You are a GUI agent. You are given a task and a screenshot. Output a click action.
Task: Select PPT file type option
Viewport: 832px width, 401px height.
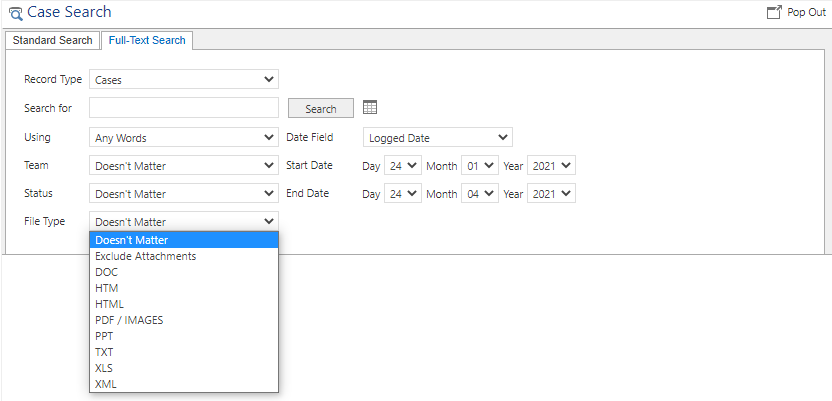coord(184,336)
